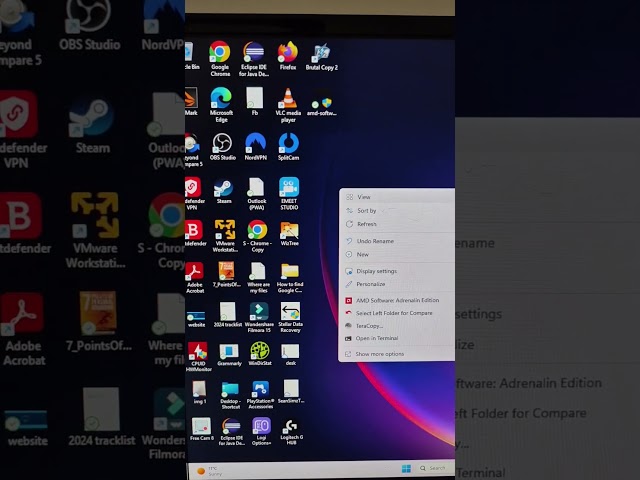640x480 pixels.
Task: Select the Firefox desktop icon
Action: [x=288, y=56]
